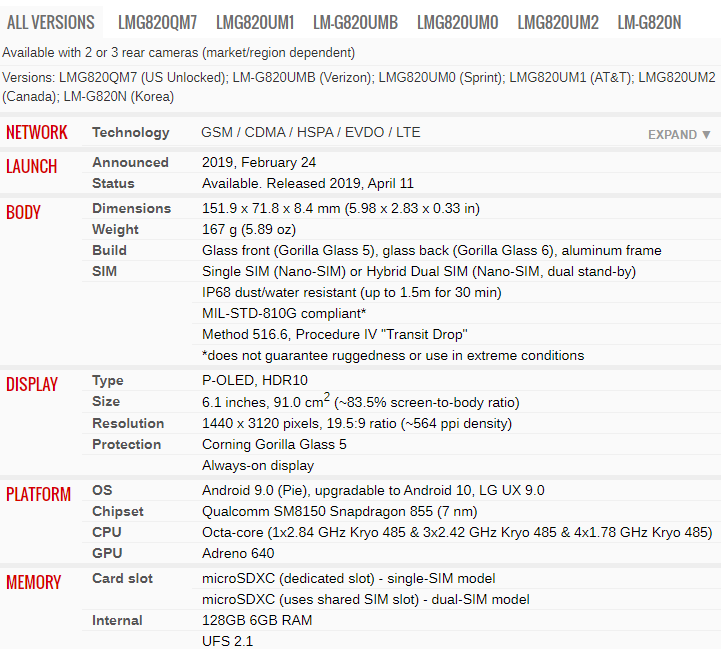
Task: Open the Build spec label
Action: point(109,250)
